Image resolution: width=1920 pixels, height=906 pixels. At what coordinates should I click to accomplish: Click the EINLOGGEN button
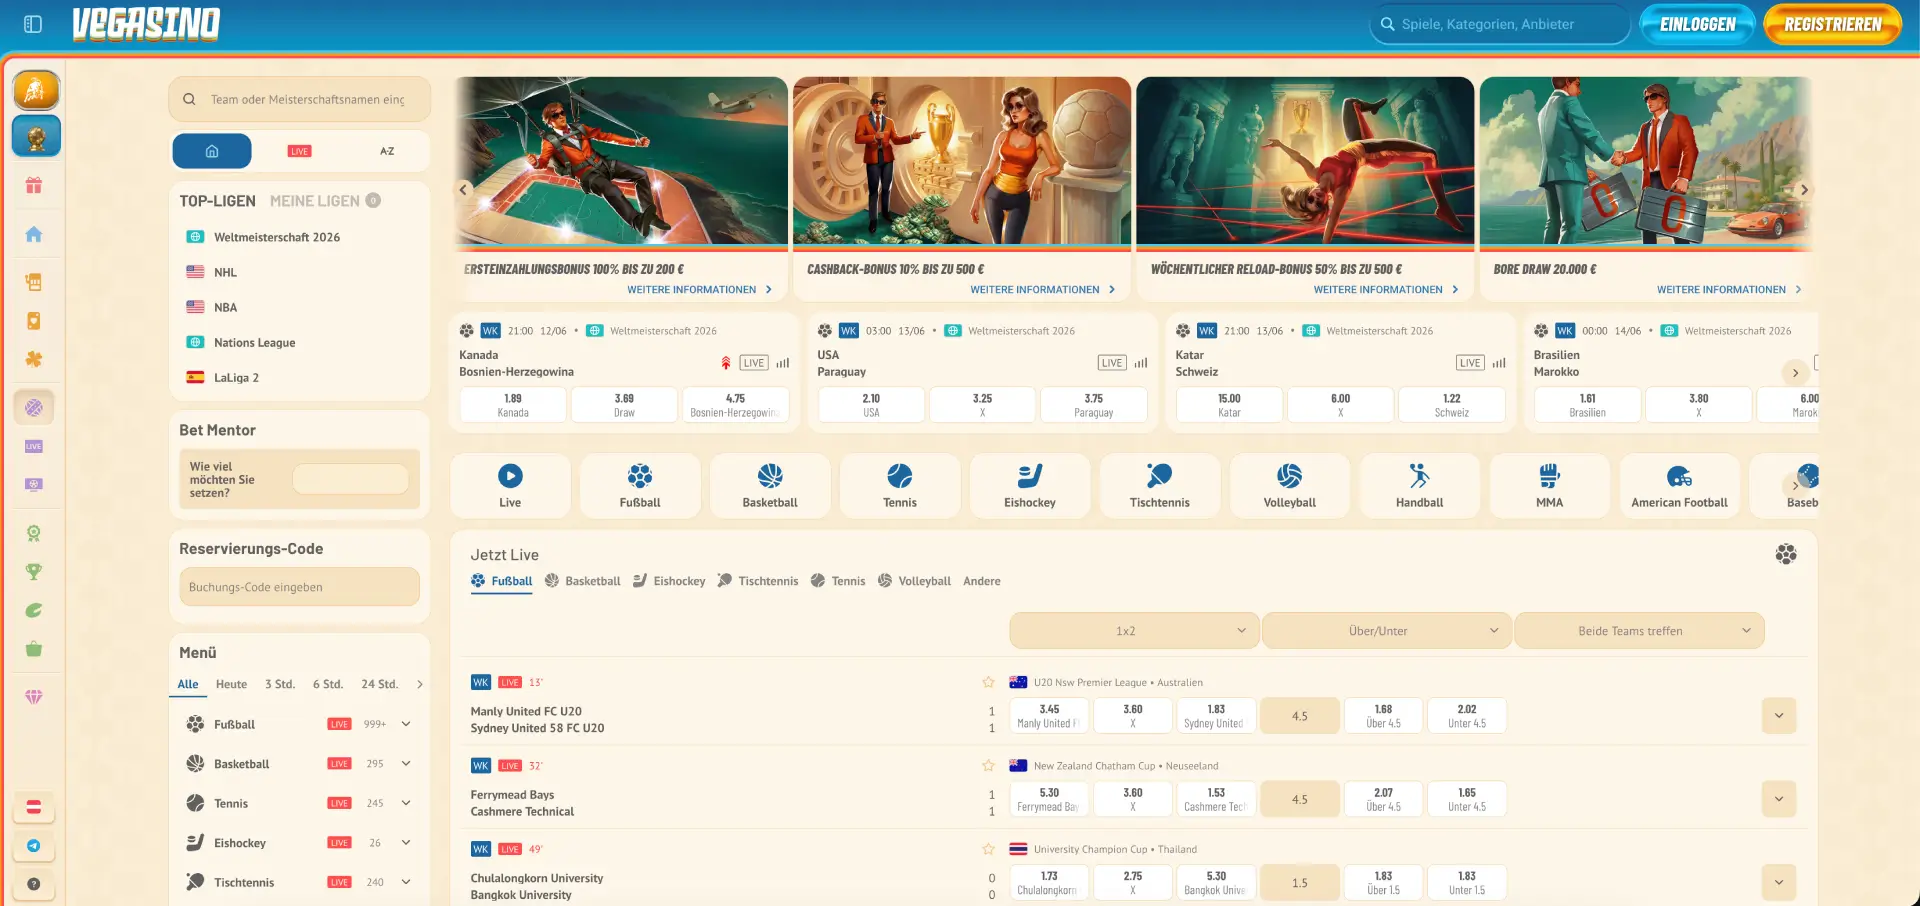1697,24
